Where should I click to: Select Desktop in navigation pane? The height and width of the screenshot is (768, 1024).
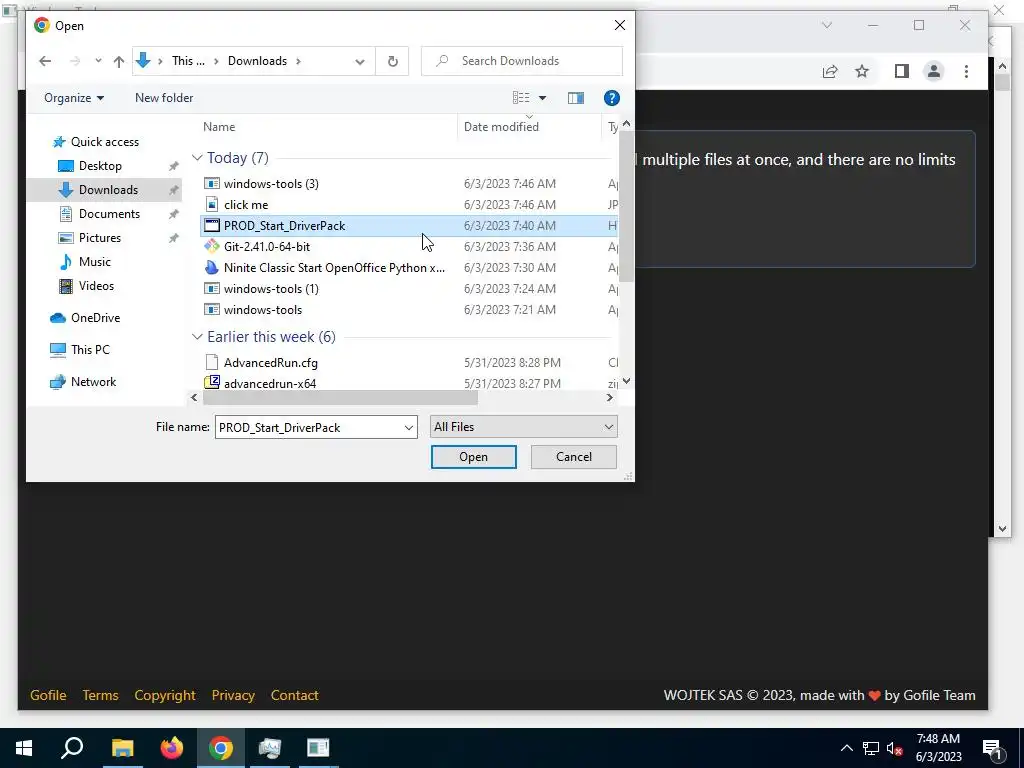(x=100, y=166)
